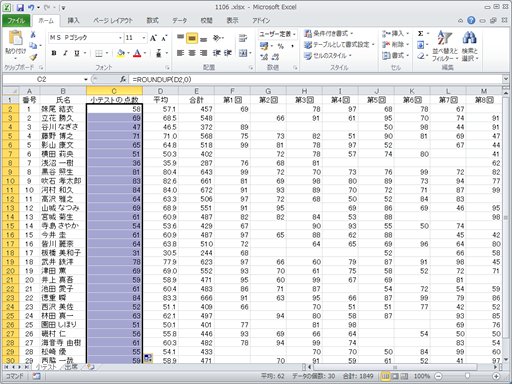Switch to the Page Layout tab
Viewport: 512px width, 384px height.
point(113,21)
